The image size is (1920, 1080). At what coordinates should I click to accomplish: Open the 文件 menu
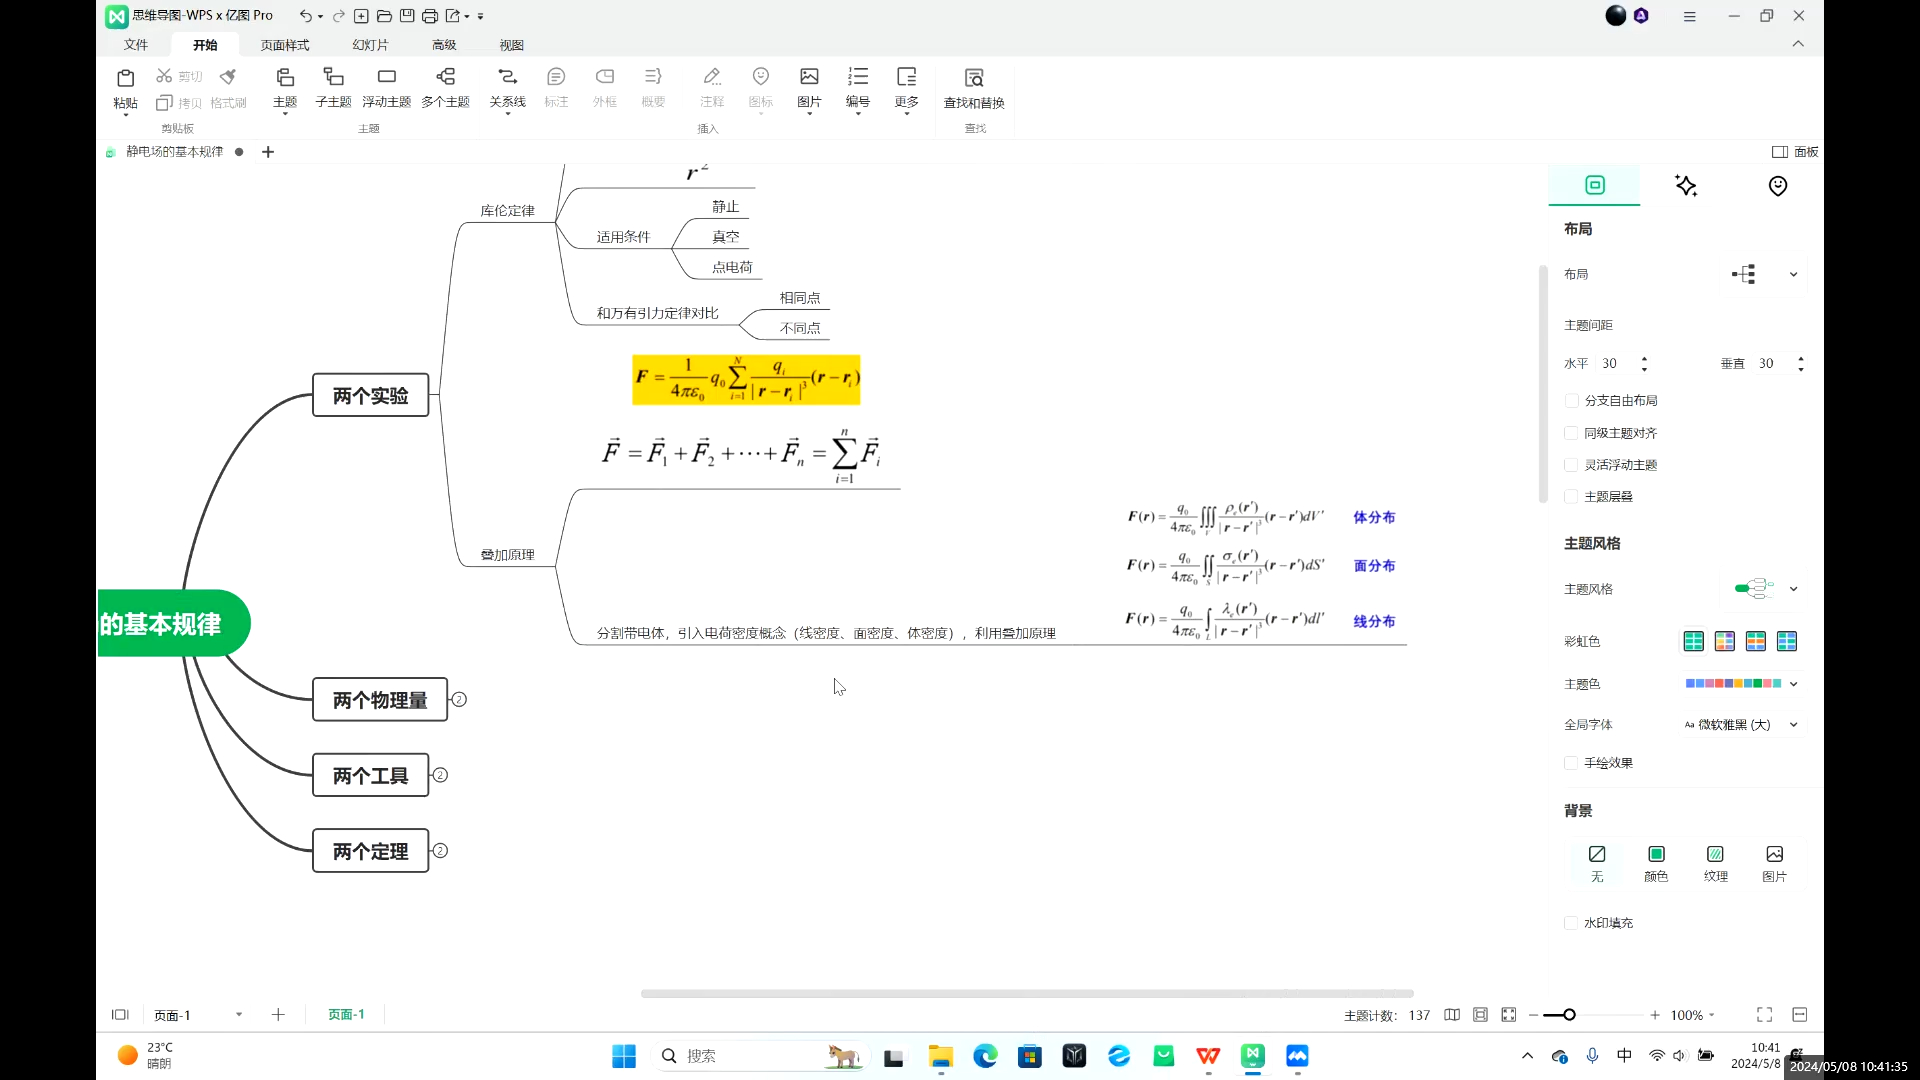136,45
